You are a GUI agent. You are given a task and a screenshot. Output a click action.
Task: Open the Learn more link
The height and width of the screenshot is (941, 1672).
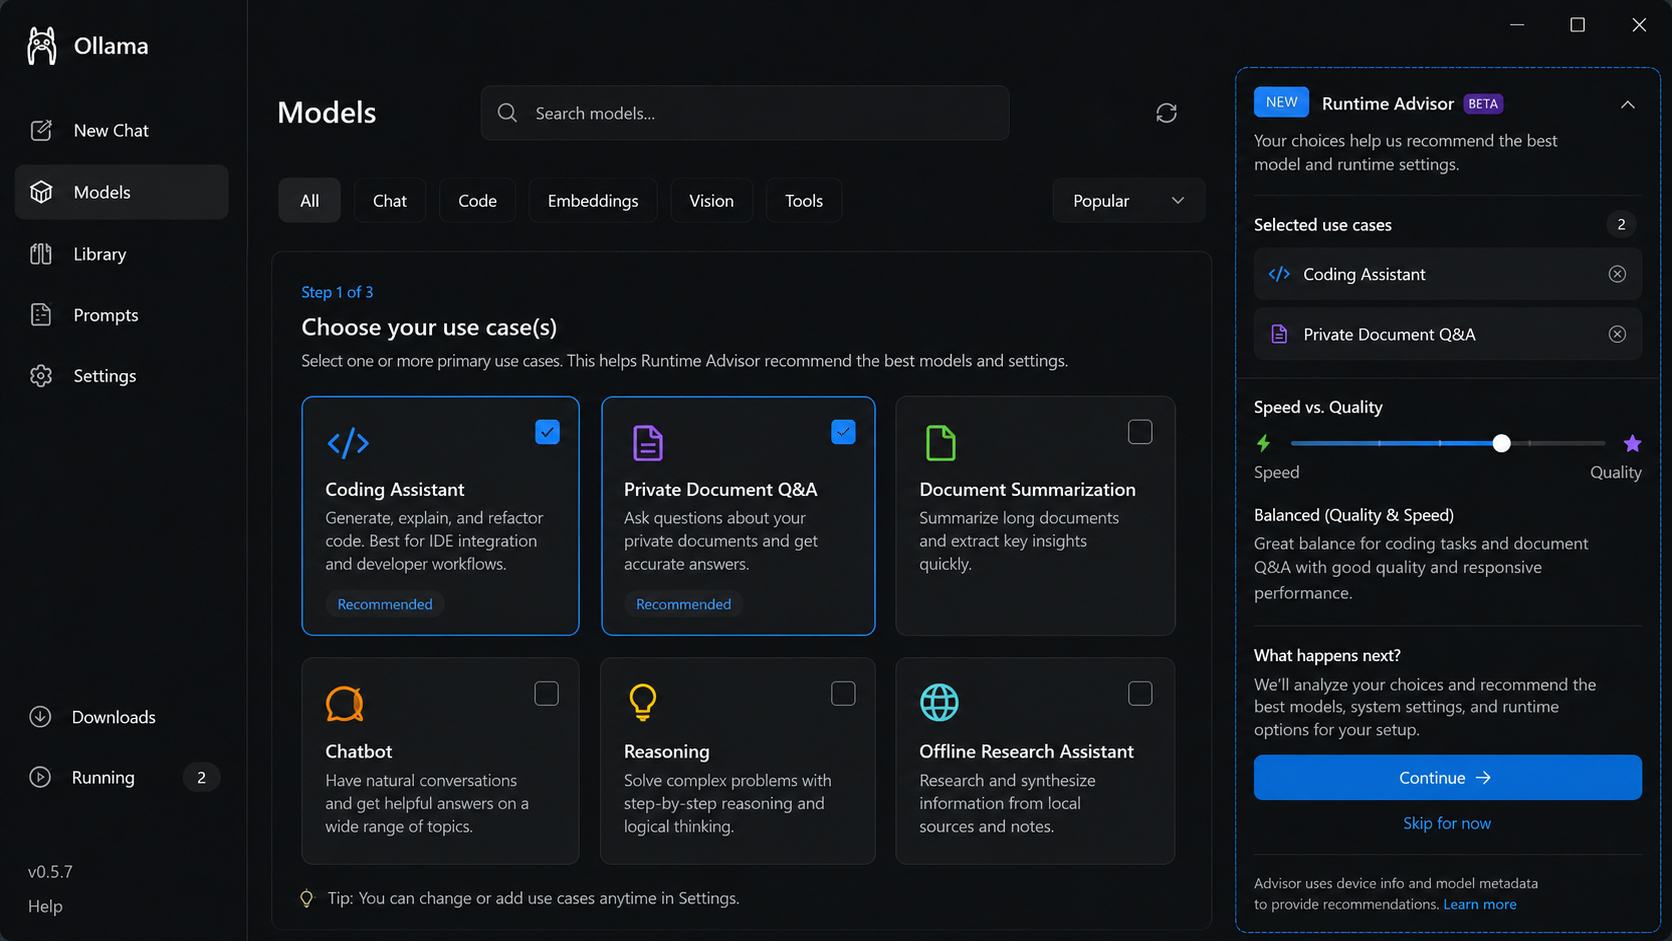click(1479, 904)
